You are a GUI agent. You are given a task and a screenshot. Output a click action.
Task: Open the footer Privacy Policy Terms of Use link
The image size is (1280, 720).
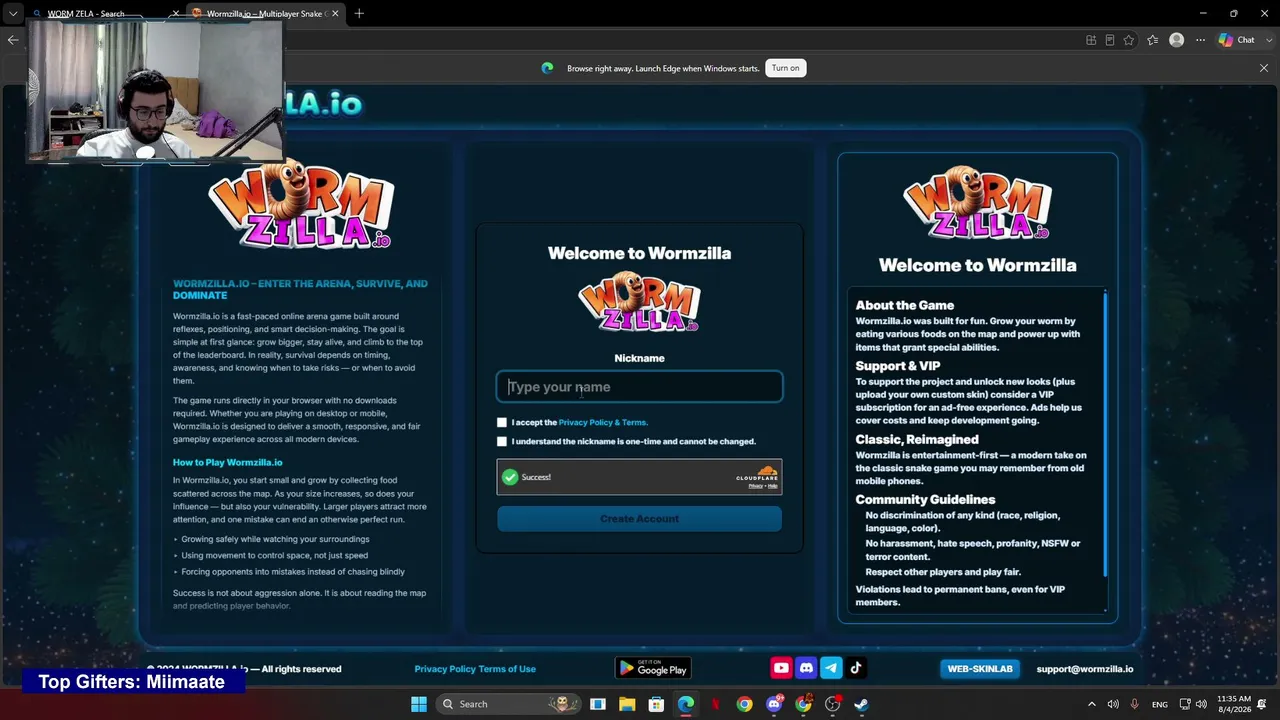click(475, 669)
